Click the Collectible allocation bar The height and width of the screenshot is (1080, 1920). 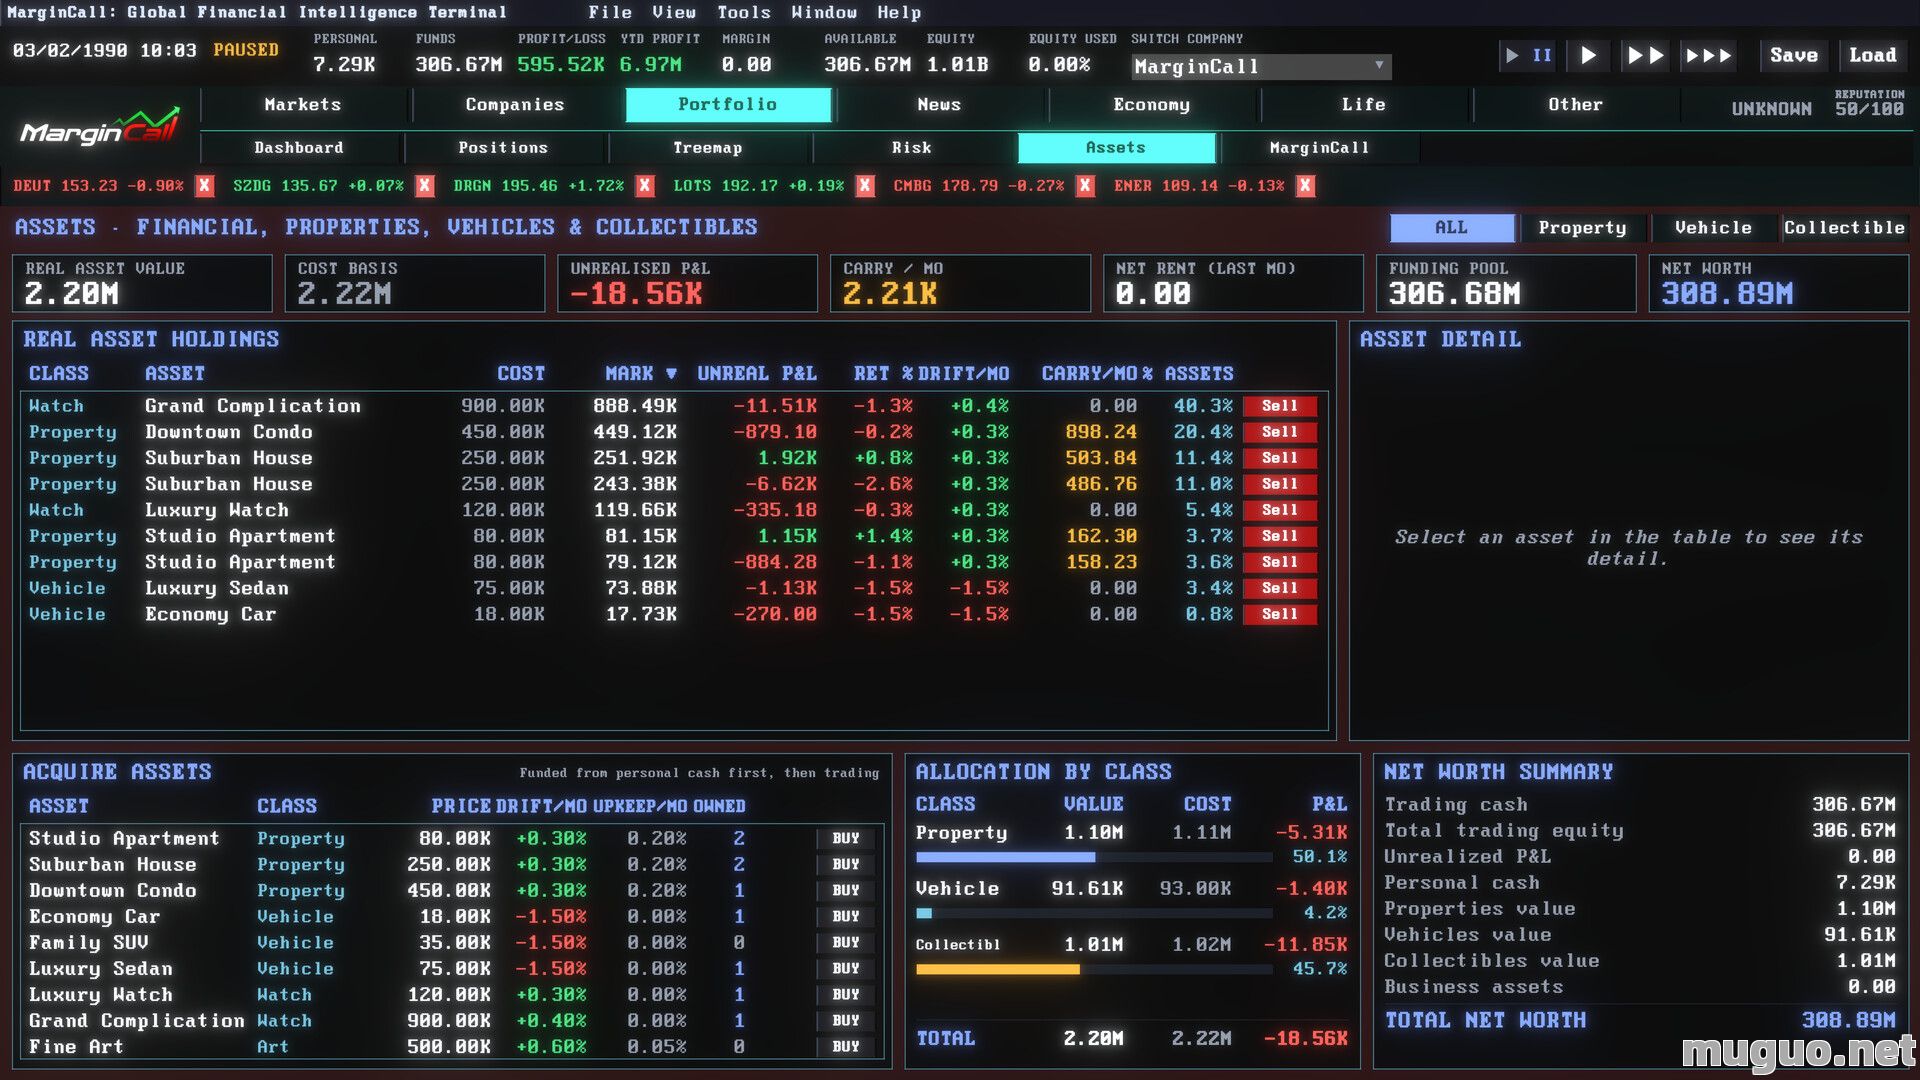coord(1094,969)
